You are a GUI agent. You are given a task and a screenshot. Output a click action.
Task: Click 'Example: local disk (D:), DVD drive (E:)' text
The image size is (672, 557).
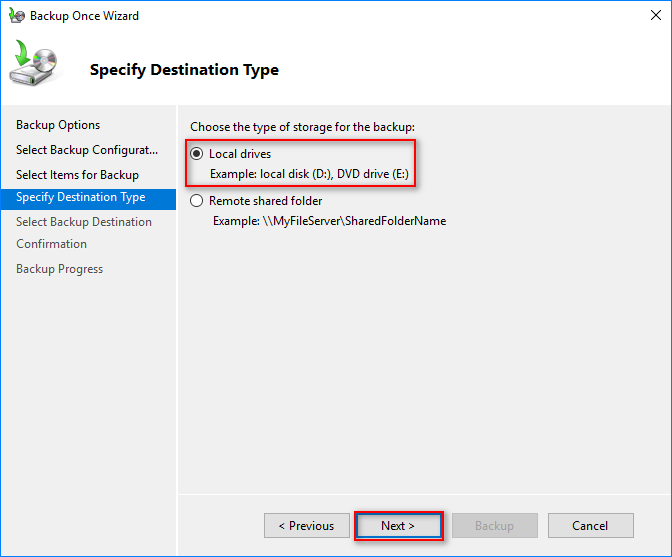pyautogui.click(x=309, y=174)
